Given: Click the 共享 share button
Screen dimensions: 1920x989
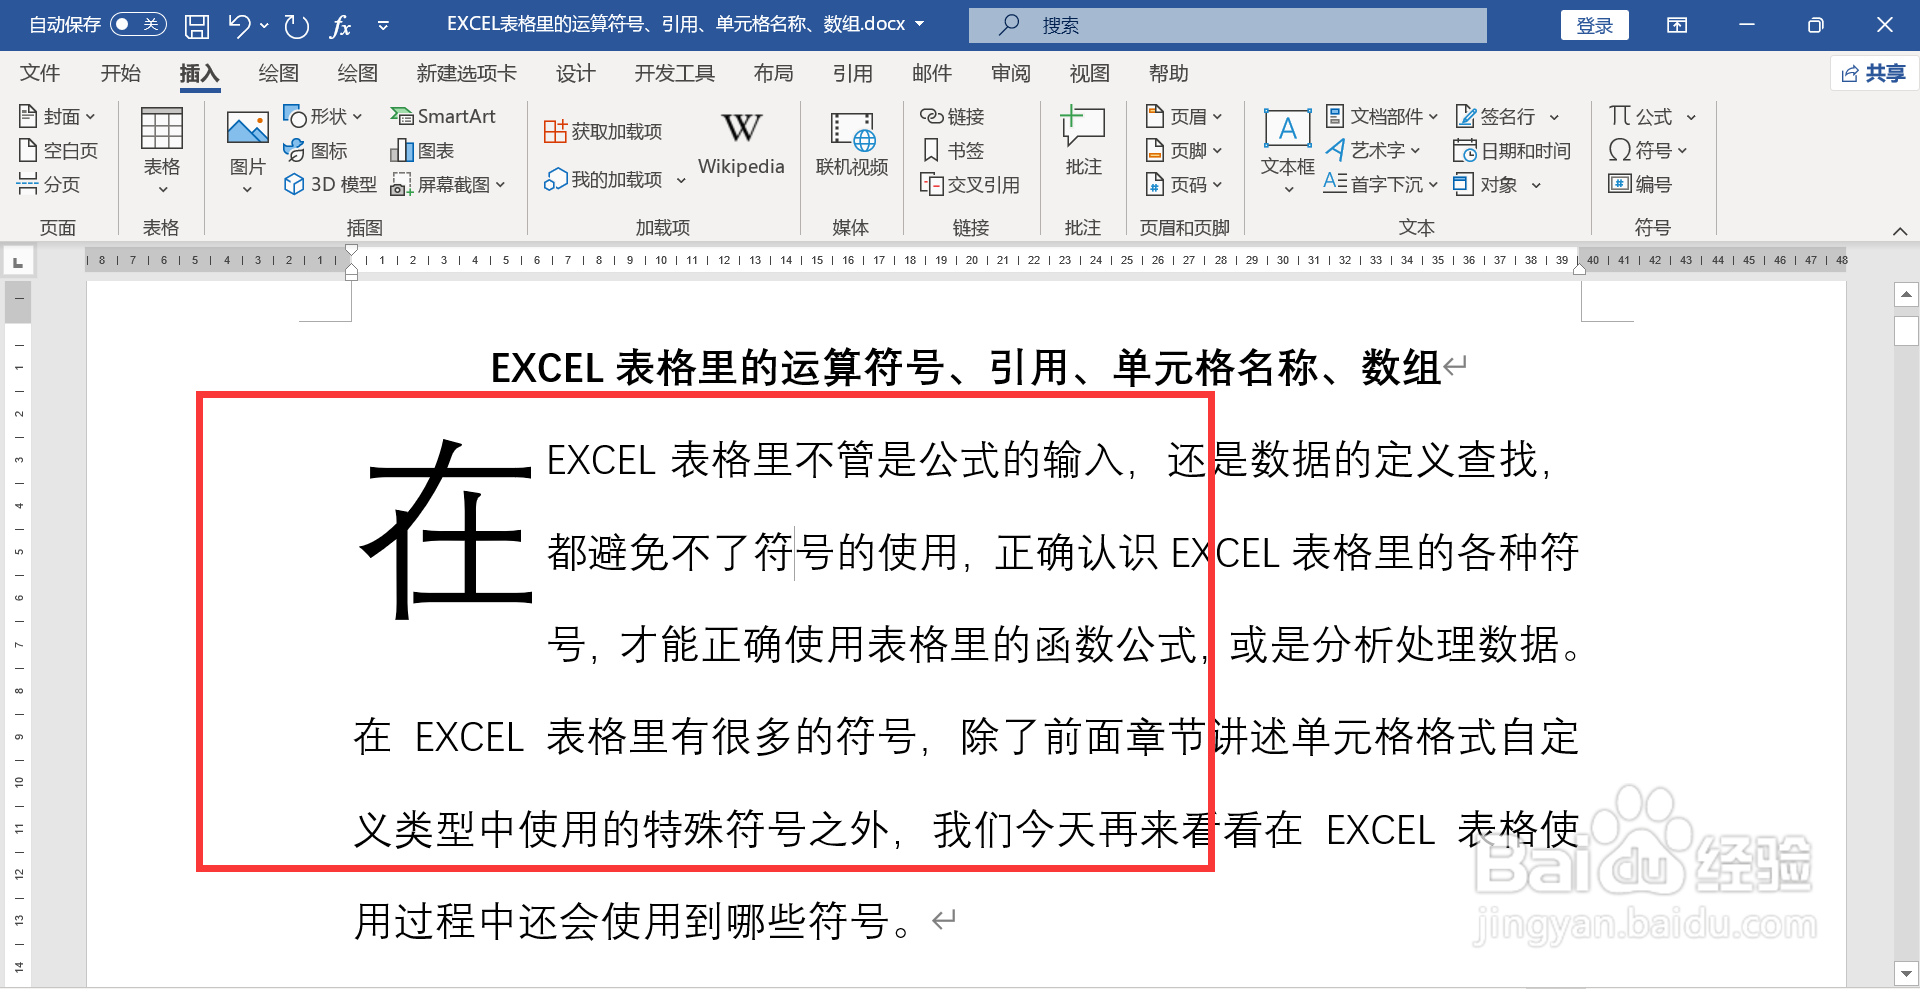Looking at the screenshot, I should click(1875, 73).
